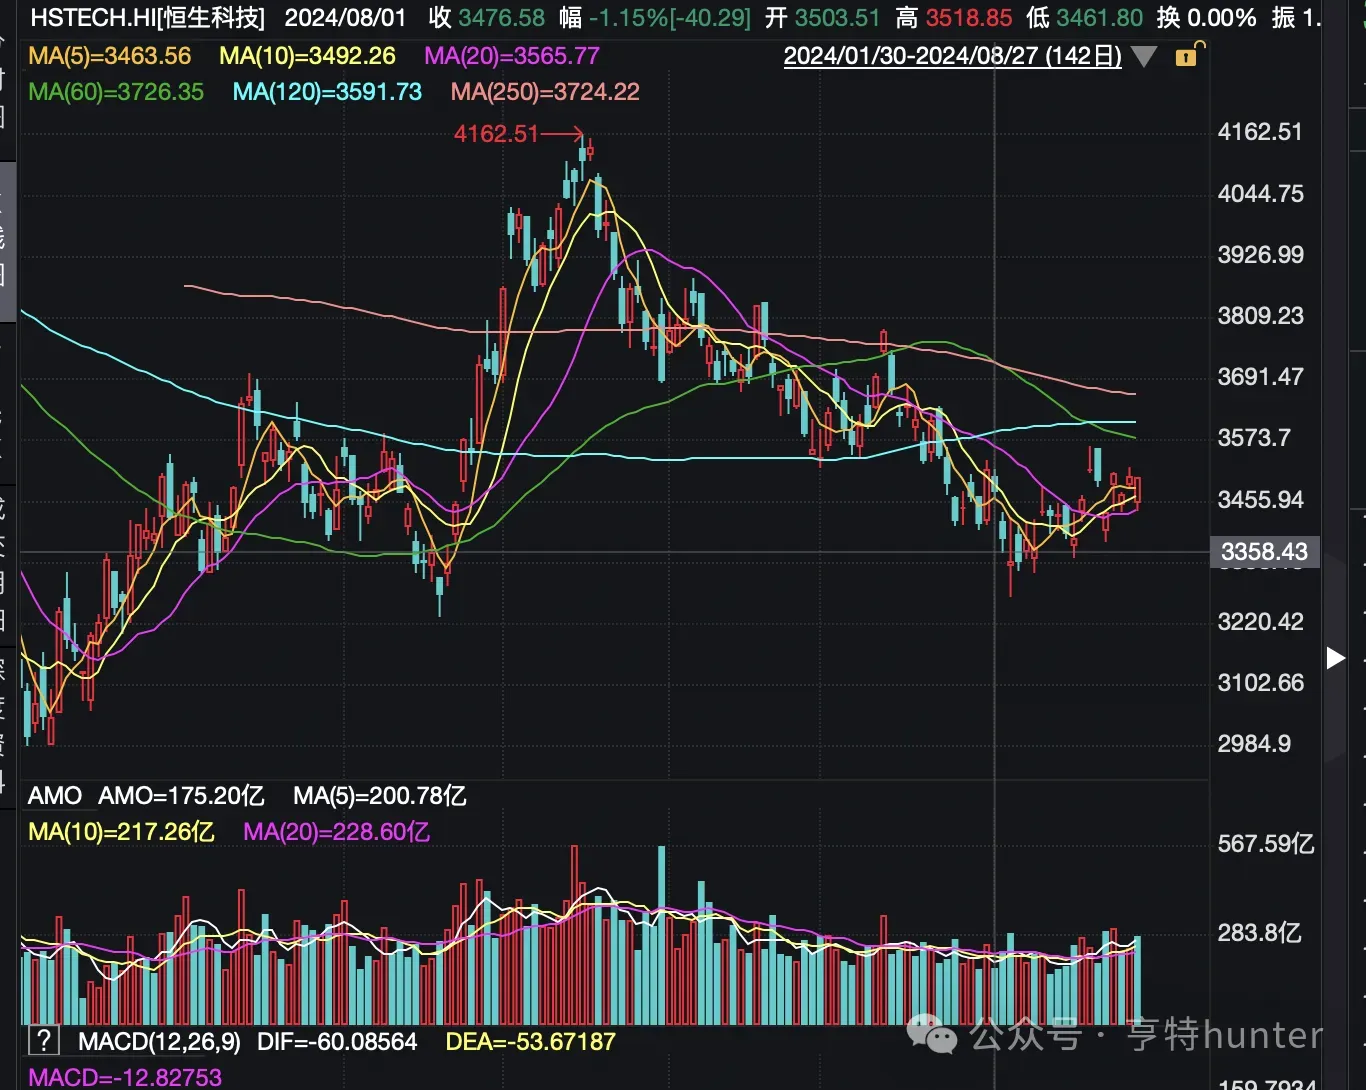Click the header date 2024/08/01
Screen dimensions: 1366x1090
pyautogui.click(x=345, y=18)
